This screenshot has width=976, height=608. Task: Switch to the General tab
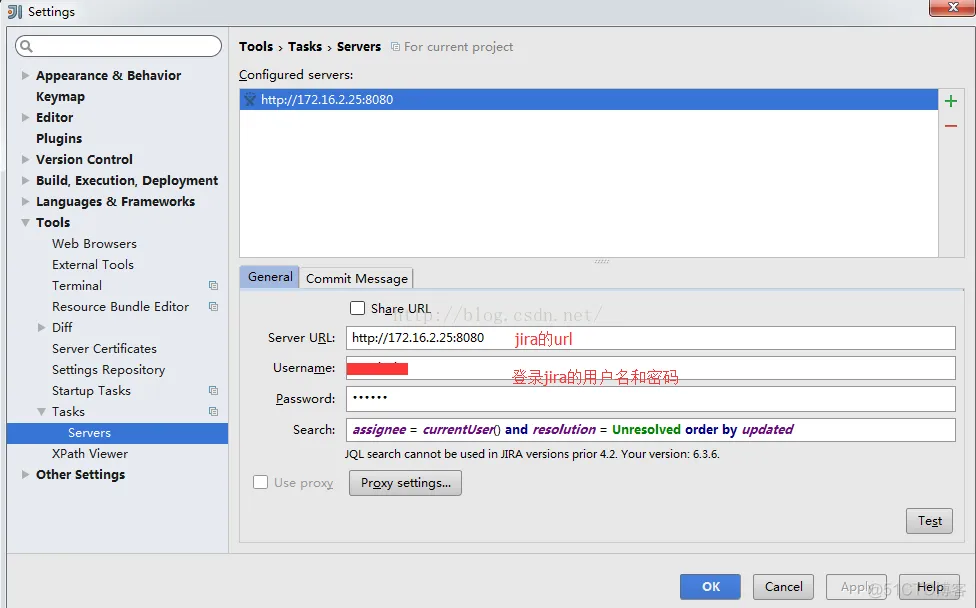pyautogui.click(x=270, y=277)
